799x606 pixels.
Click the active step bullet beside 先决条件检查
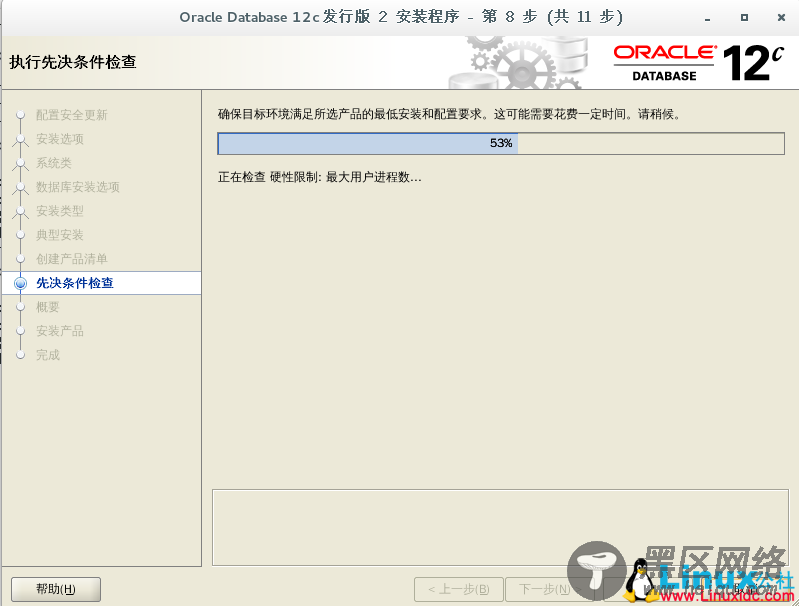[20, 283]
